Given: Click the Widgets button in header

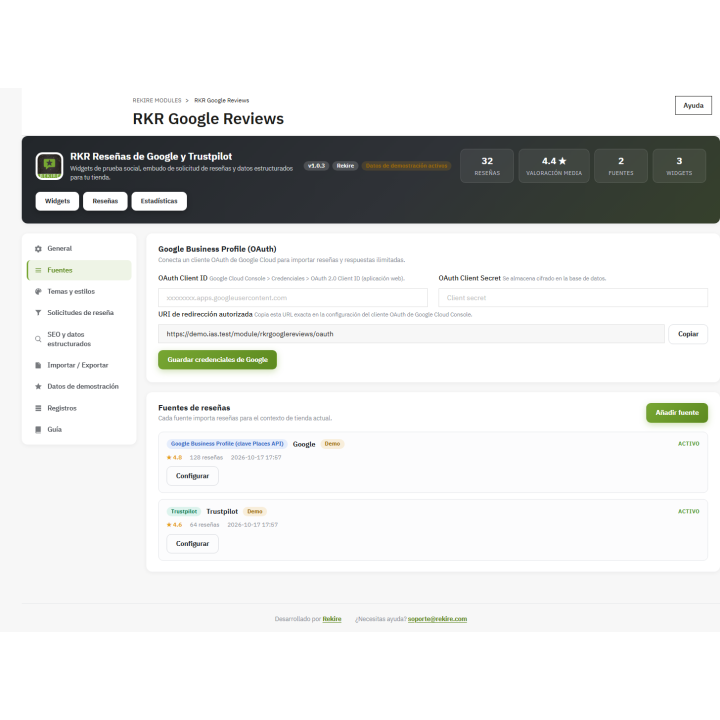Looking at the screenshot, I should click(x=57, y=201).
